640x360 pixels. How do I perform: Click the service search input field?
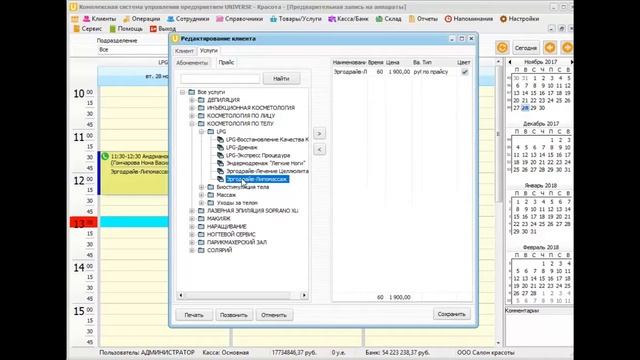click(220, 78)
